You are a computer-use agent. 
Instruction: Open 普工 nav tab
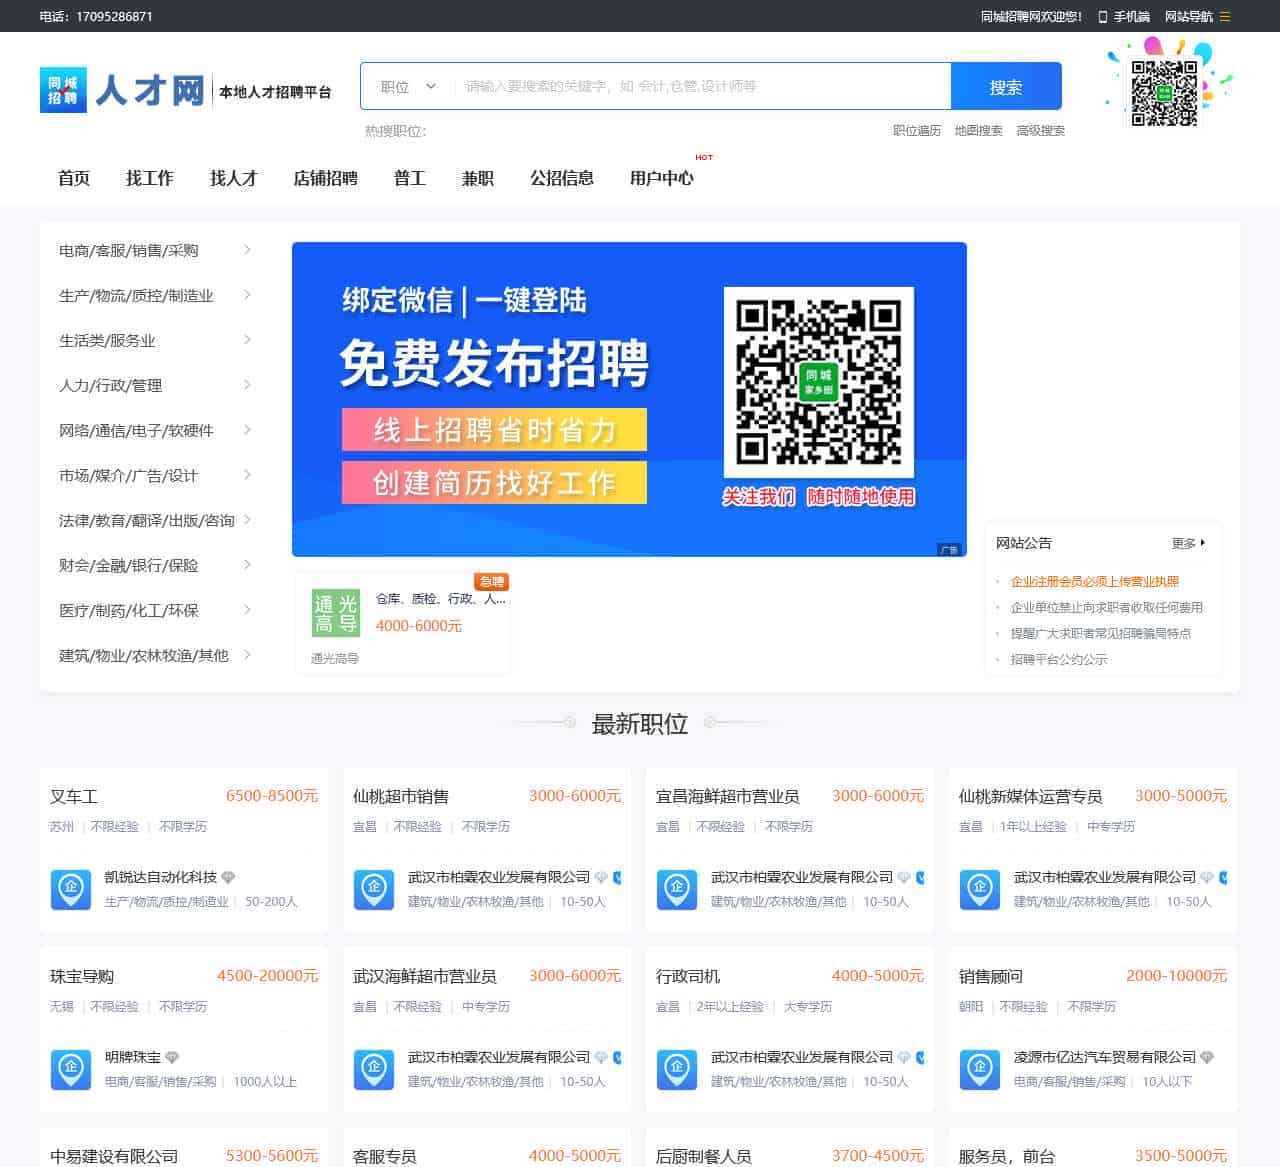410,178
